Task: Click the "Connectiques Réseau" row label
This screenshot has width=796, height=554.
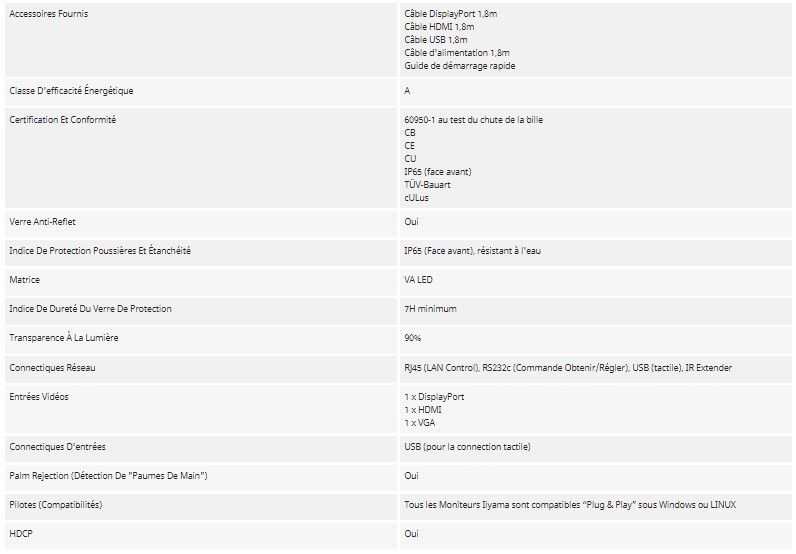Action: coord(52,368)
